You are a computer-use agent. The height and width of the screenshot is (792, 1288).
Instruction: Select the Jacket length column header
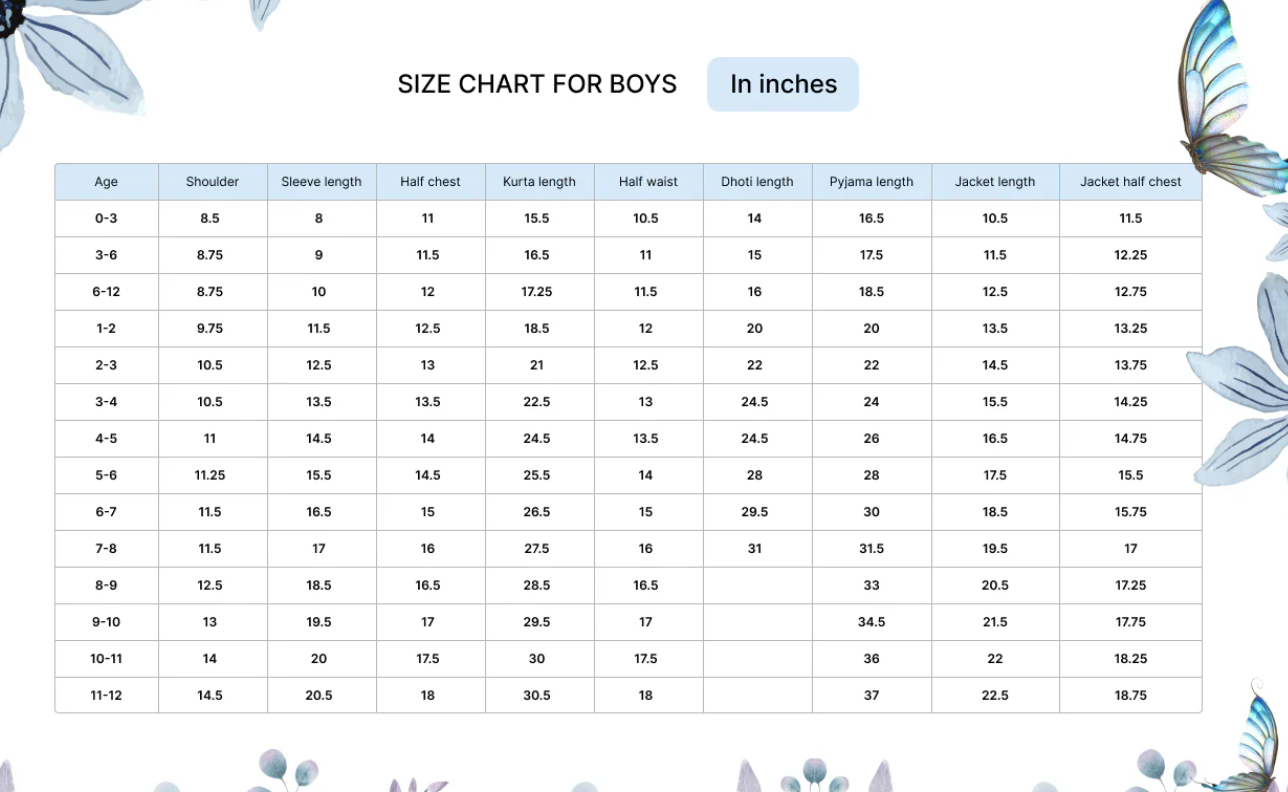coord(995,182)
